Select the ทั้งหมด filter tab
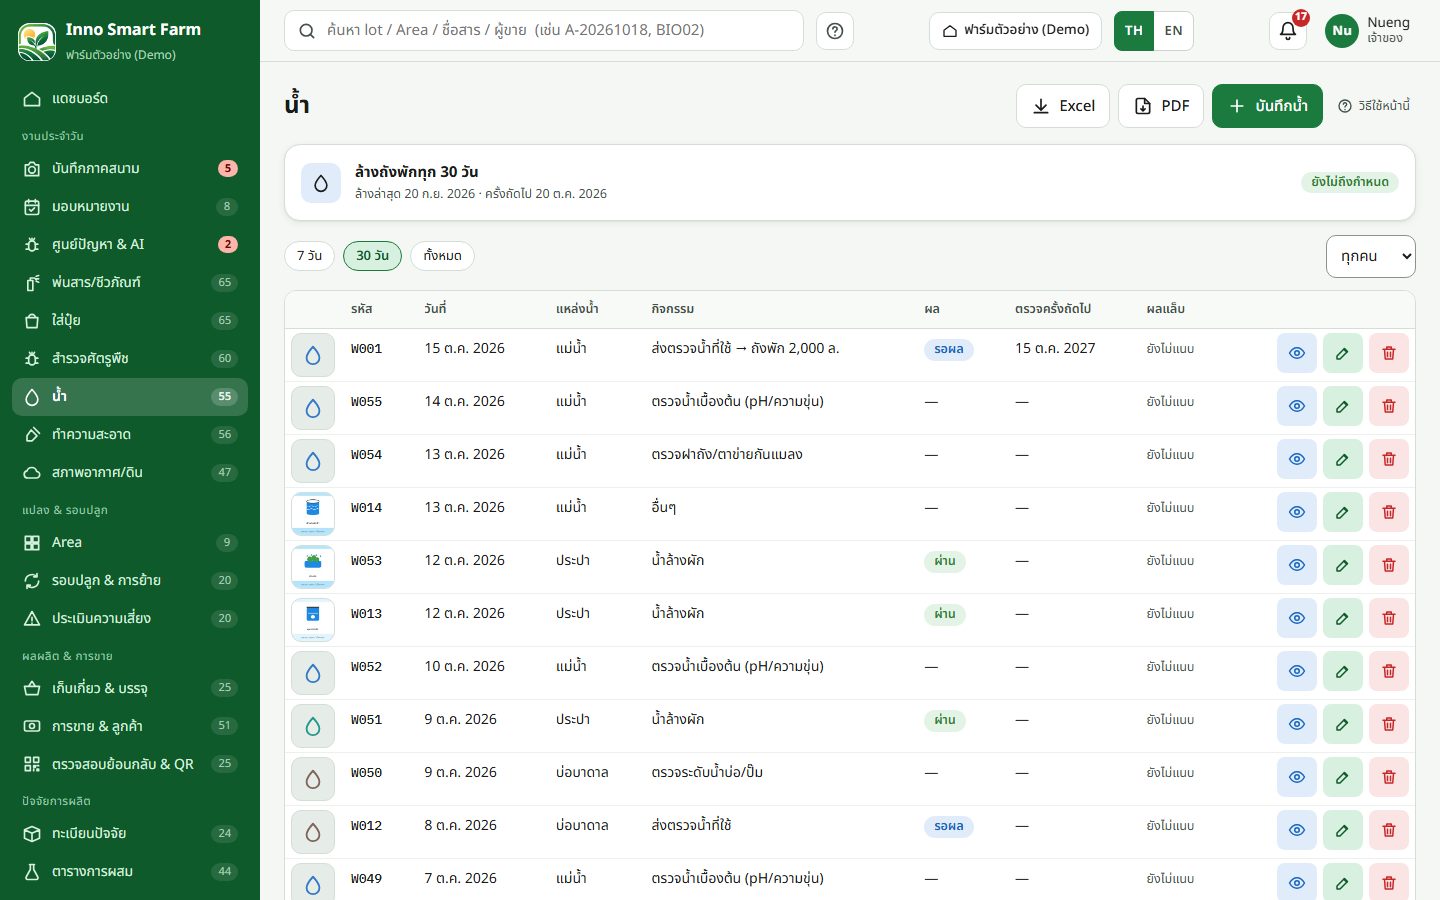This screenshot has width=1440, height=900. tap(442, 256)
